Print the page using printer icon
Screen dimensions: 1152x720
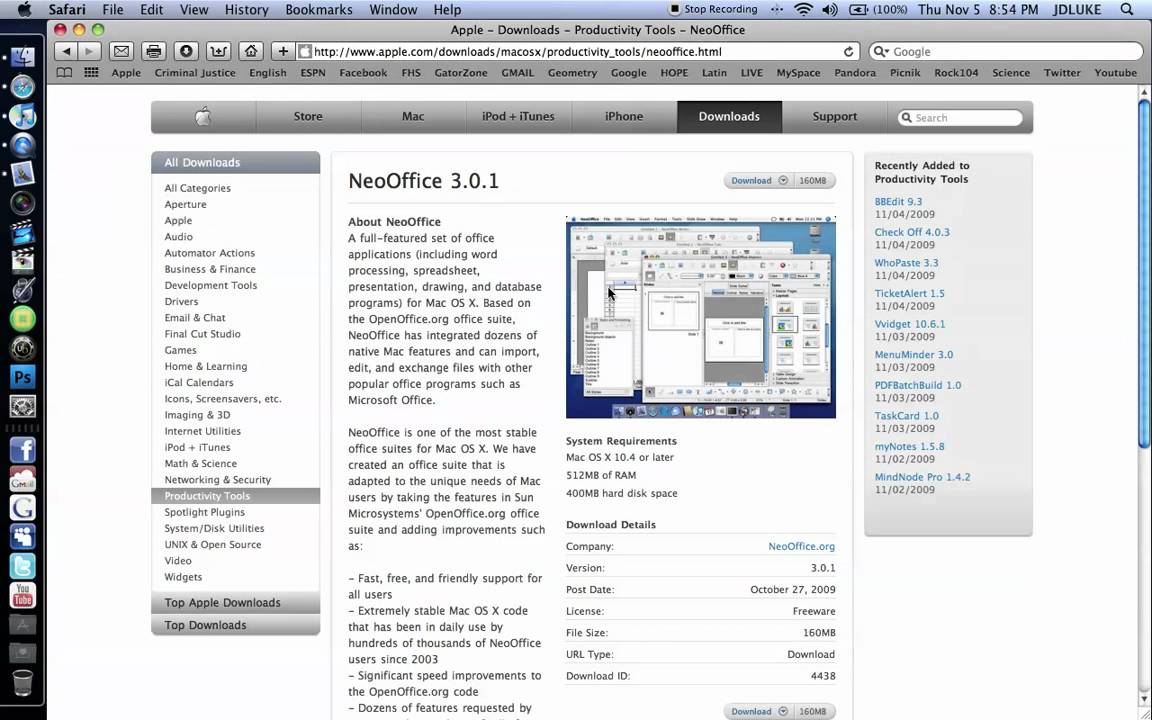154,51
